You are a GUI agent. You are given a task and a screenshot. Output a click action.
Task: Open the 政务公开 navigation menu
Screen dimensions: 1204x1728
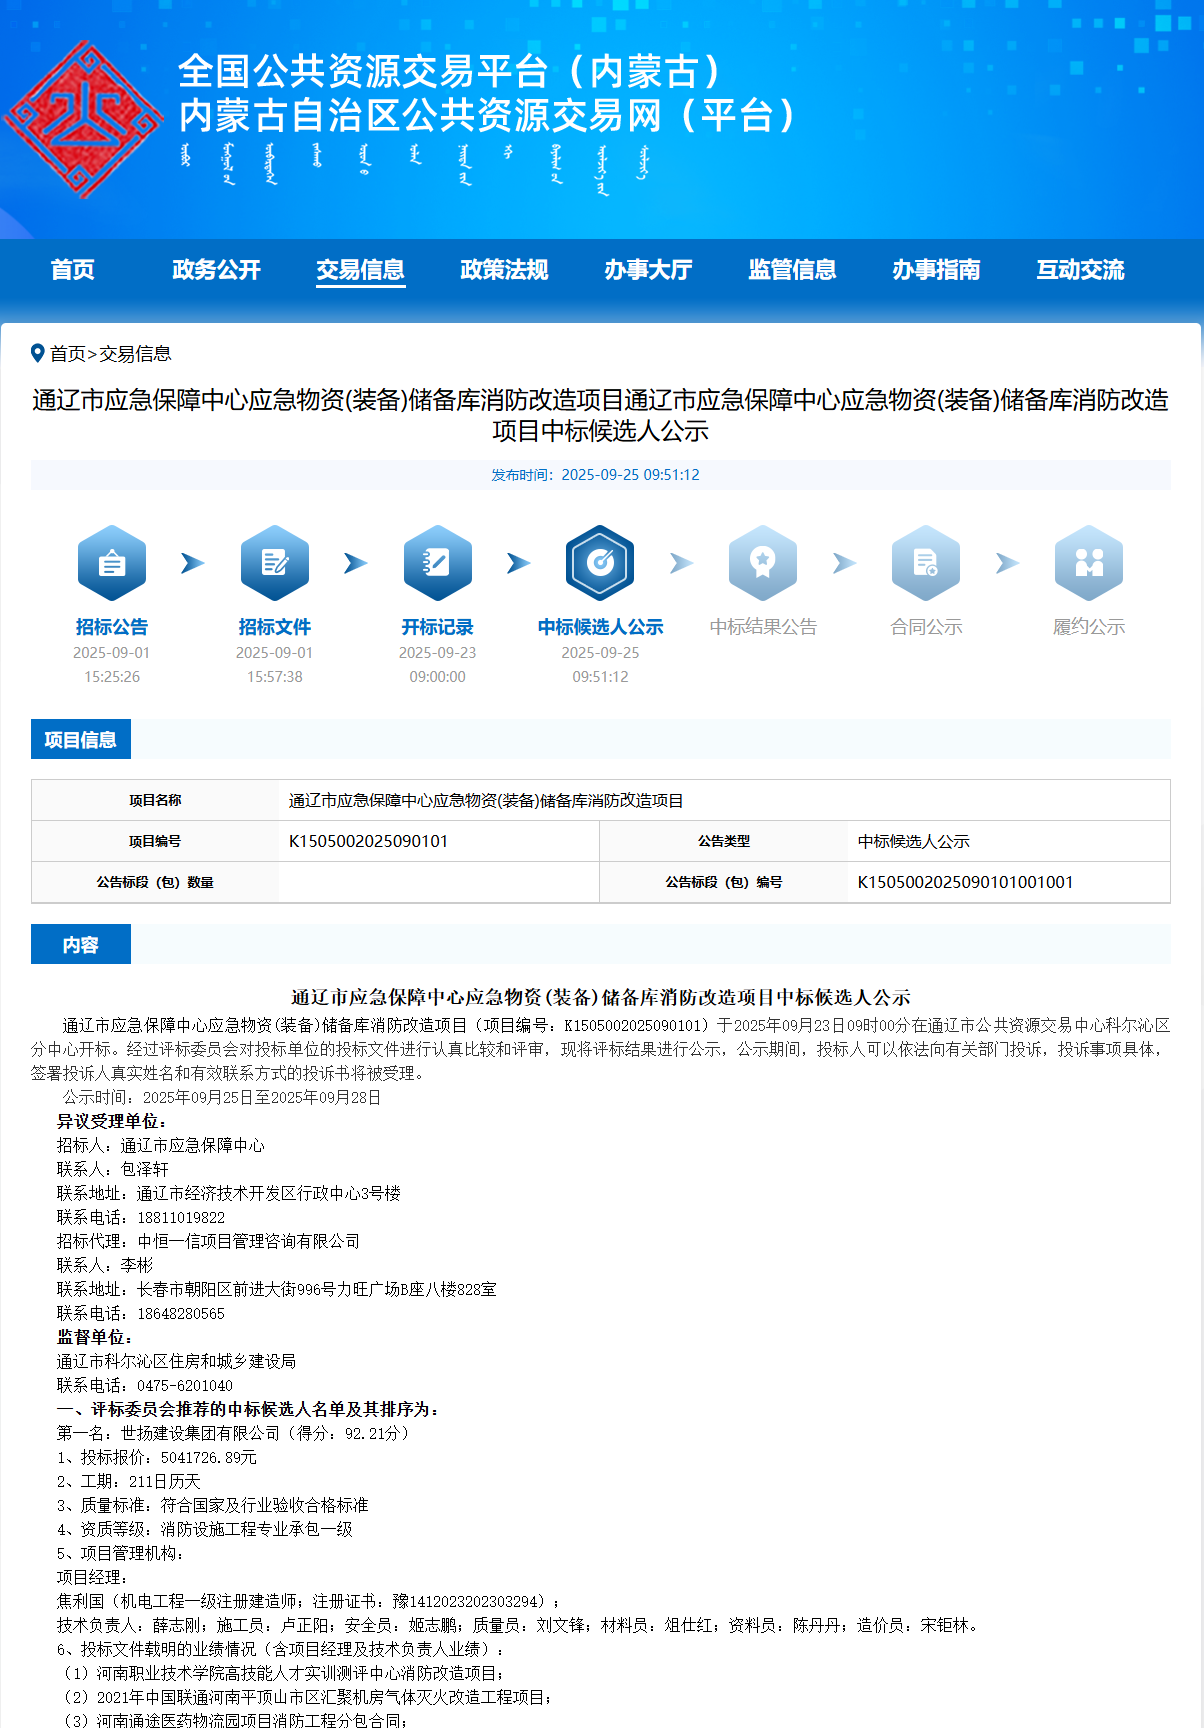click(216, 270)
